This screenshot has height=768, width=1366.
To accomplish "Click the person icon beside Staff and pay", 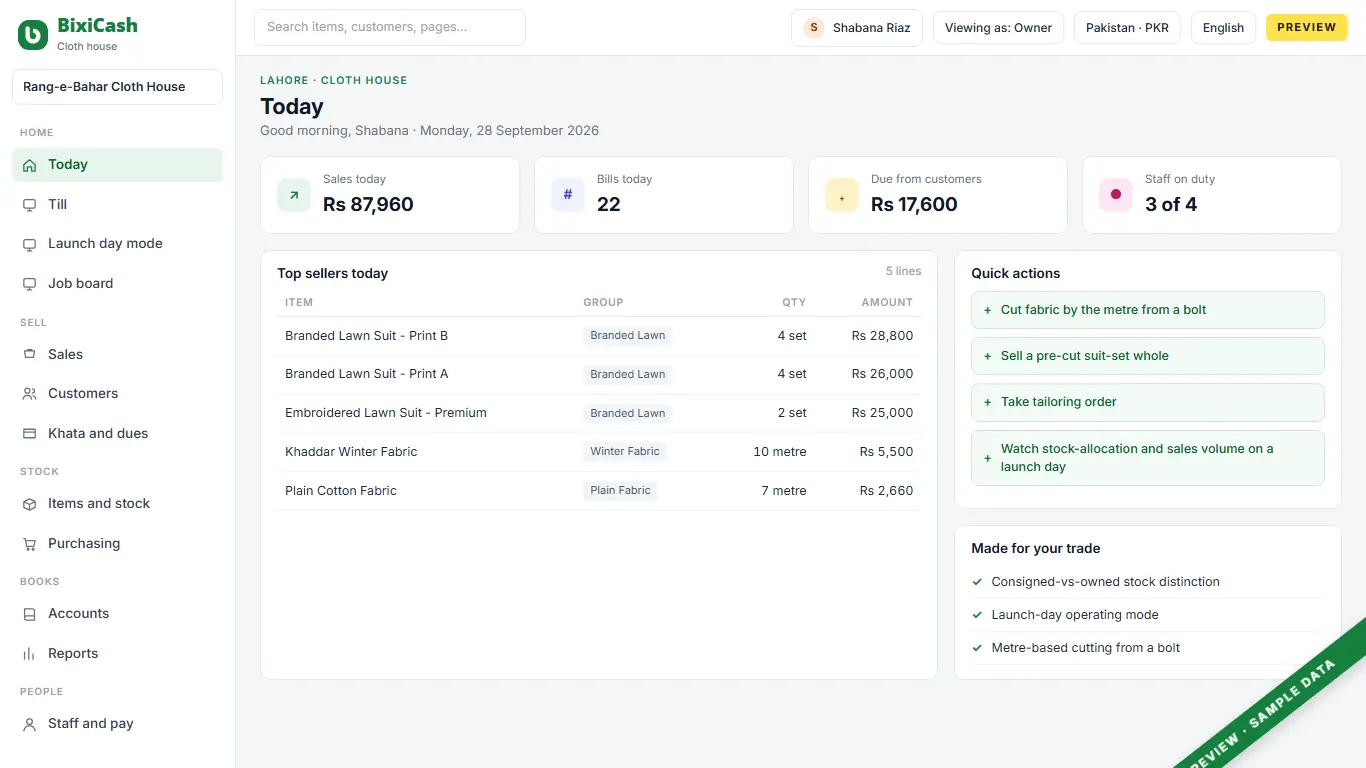I will click(29, 724).
